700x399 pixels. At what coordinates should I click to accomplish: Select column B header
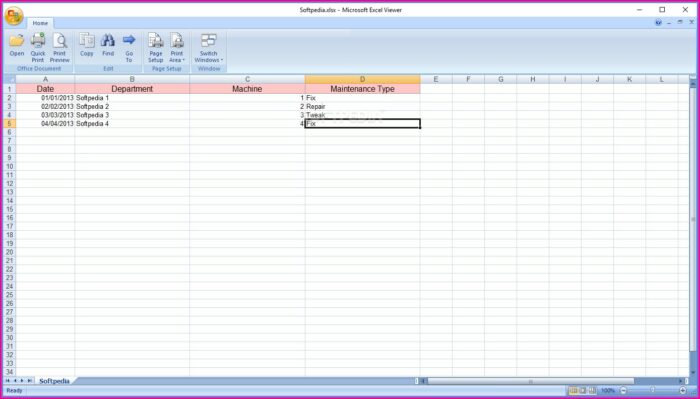132,79
